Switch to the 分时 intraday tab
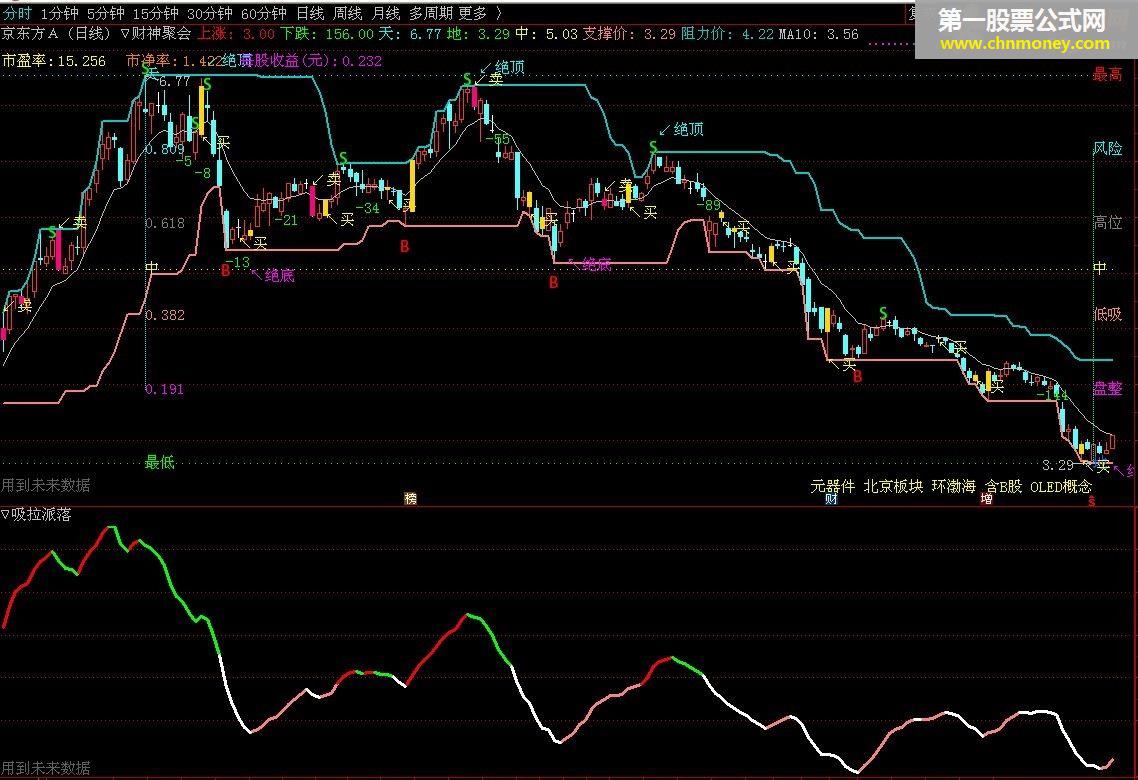Image resolution: width=1138 pixels, height=780 pixels. tap(18, 13)
